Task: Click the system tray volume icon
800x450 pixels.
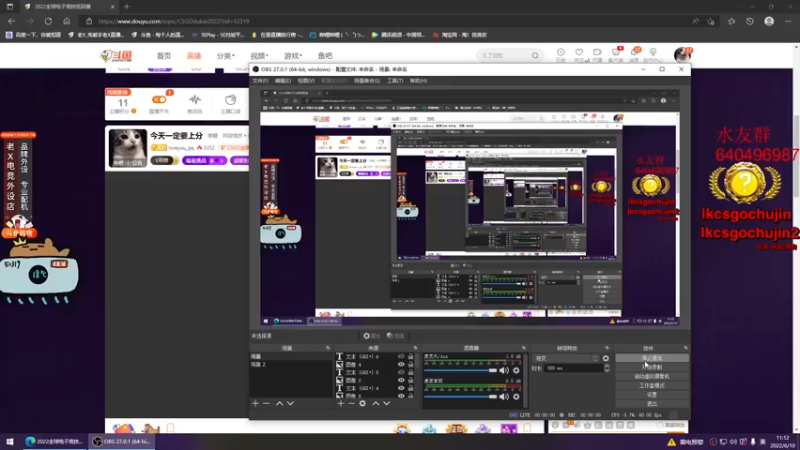Action: 733,442
